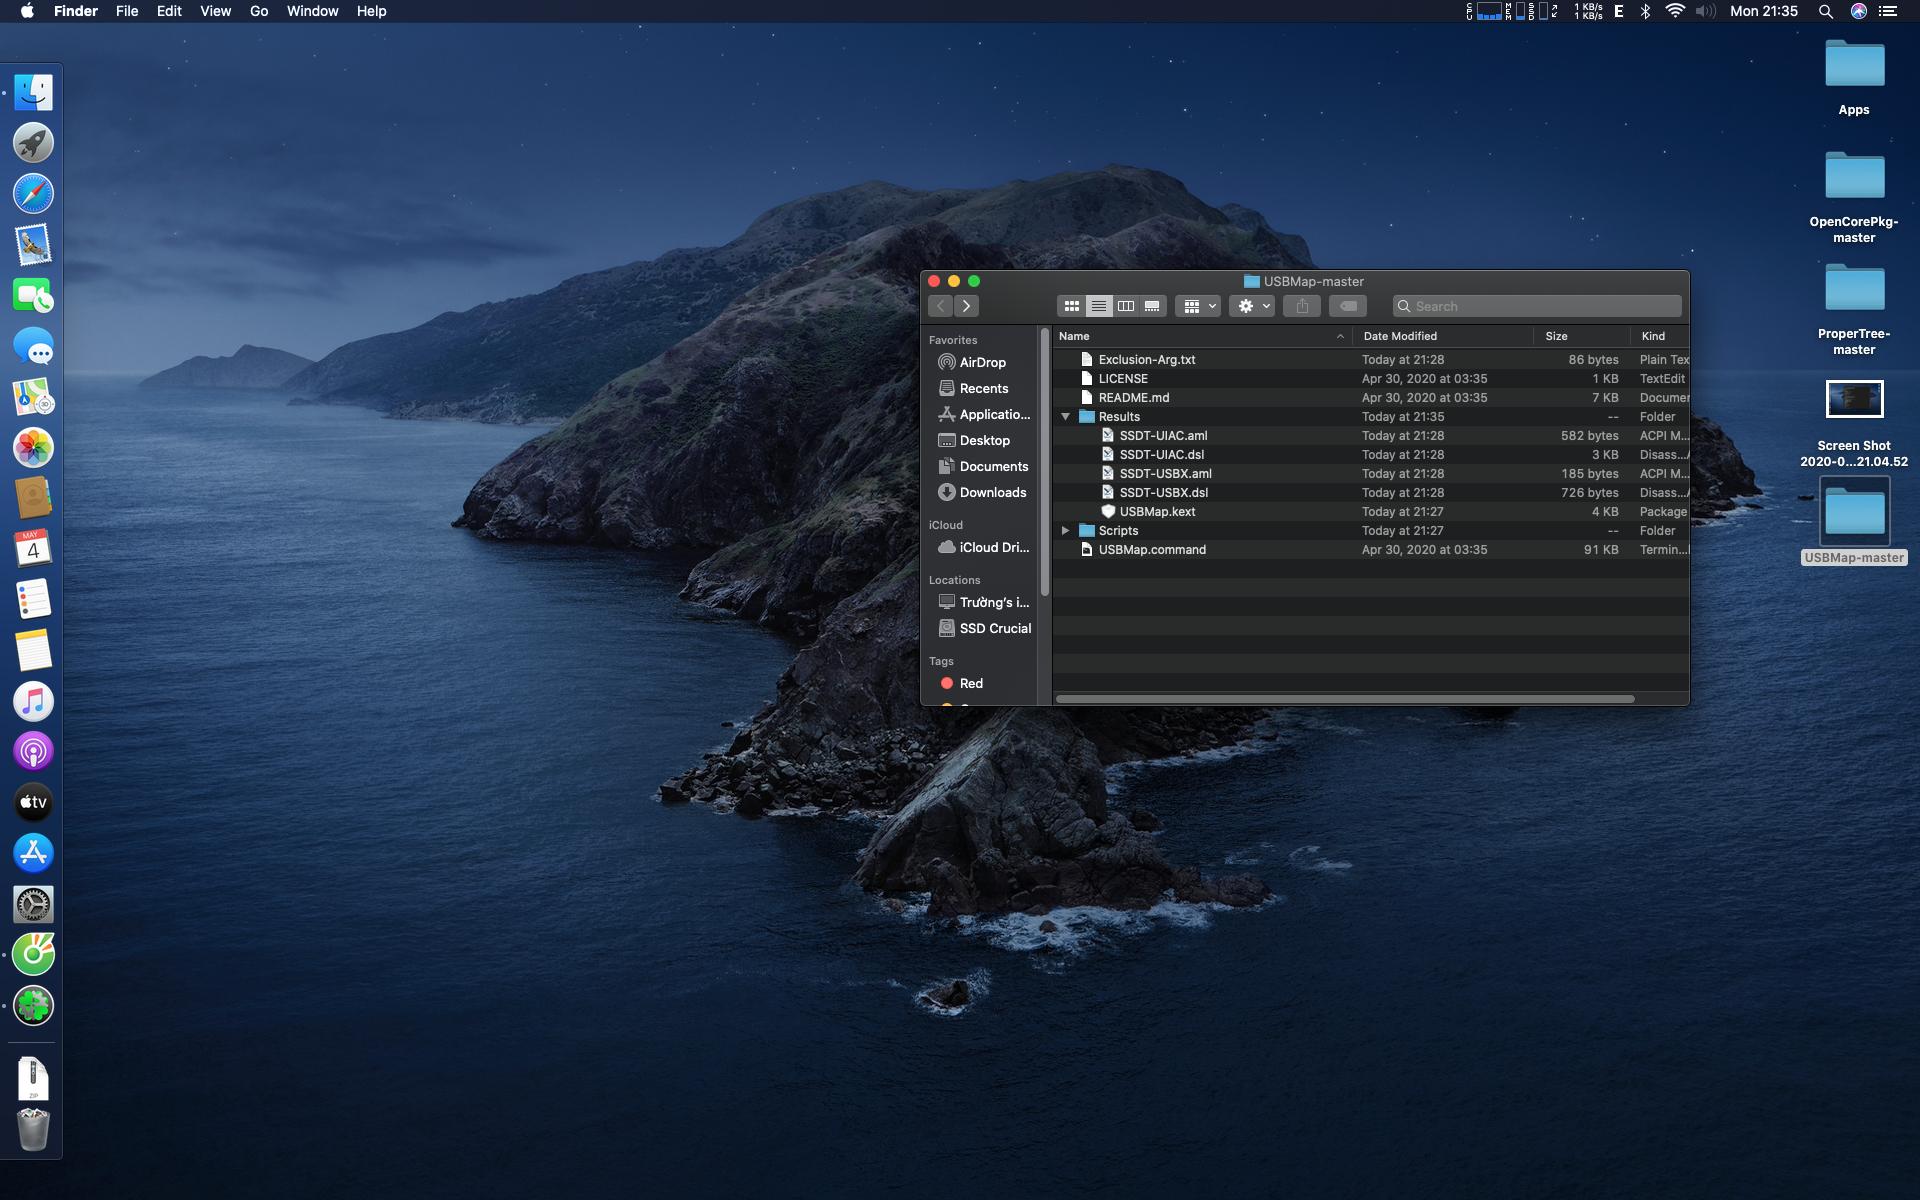
Task: Sort by the Size column
Action: tap(1582, 336)
